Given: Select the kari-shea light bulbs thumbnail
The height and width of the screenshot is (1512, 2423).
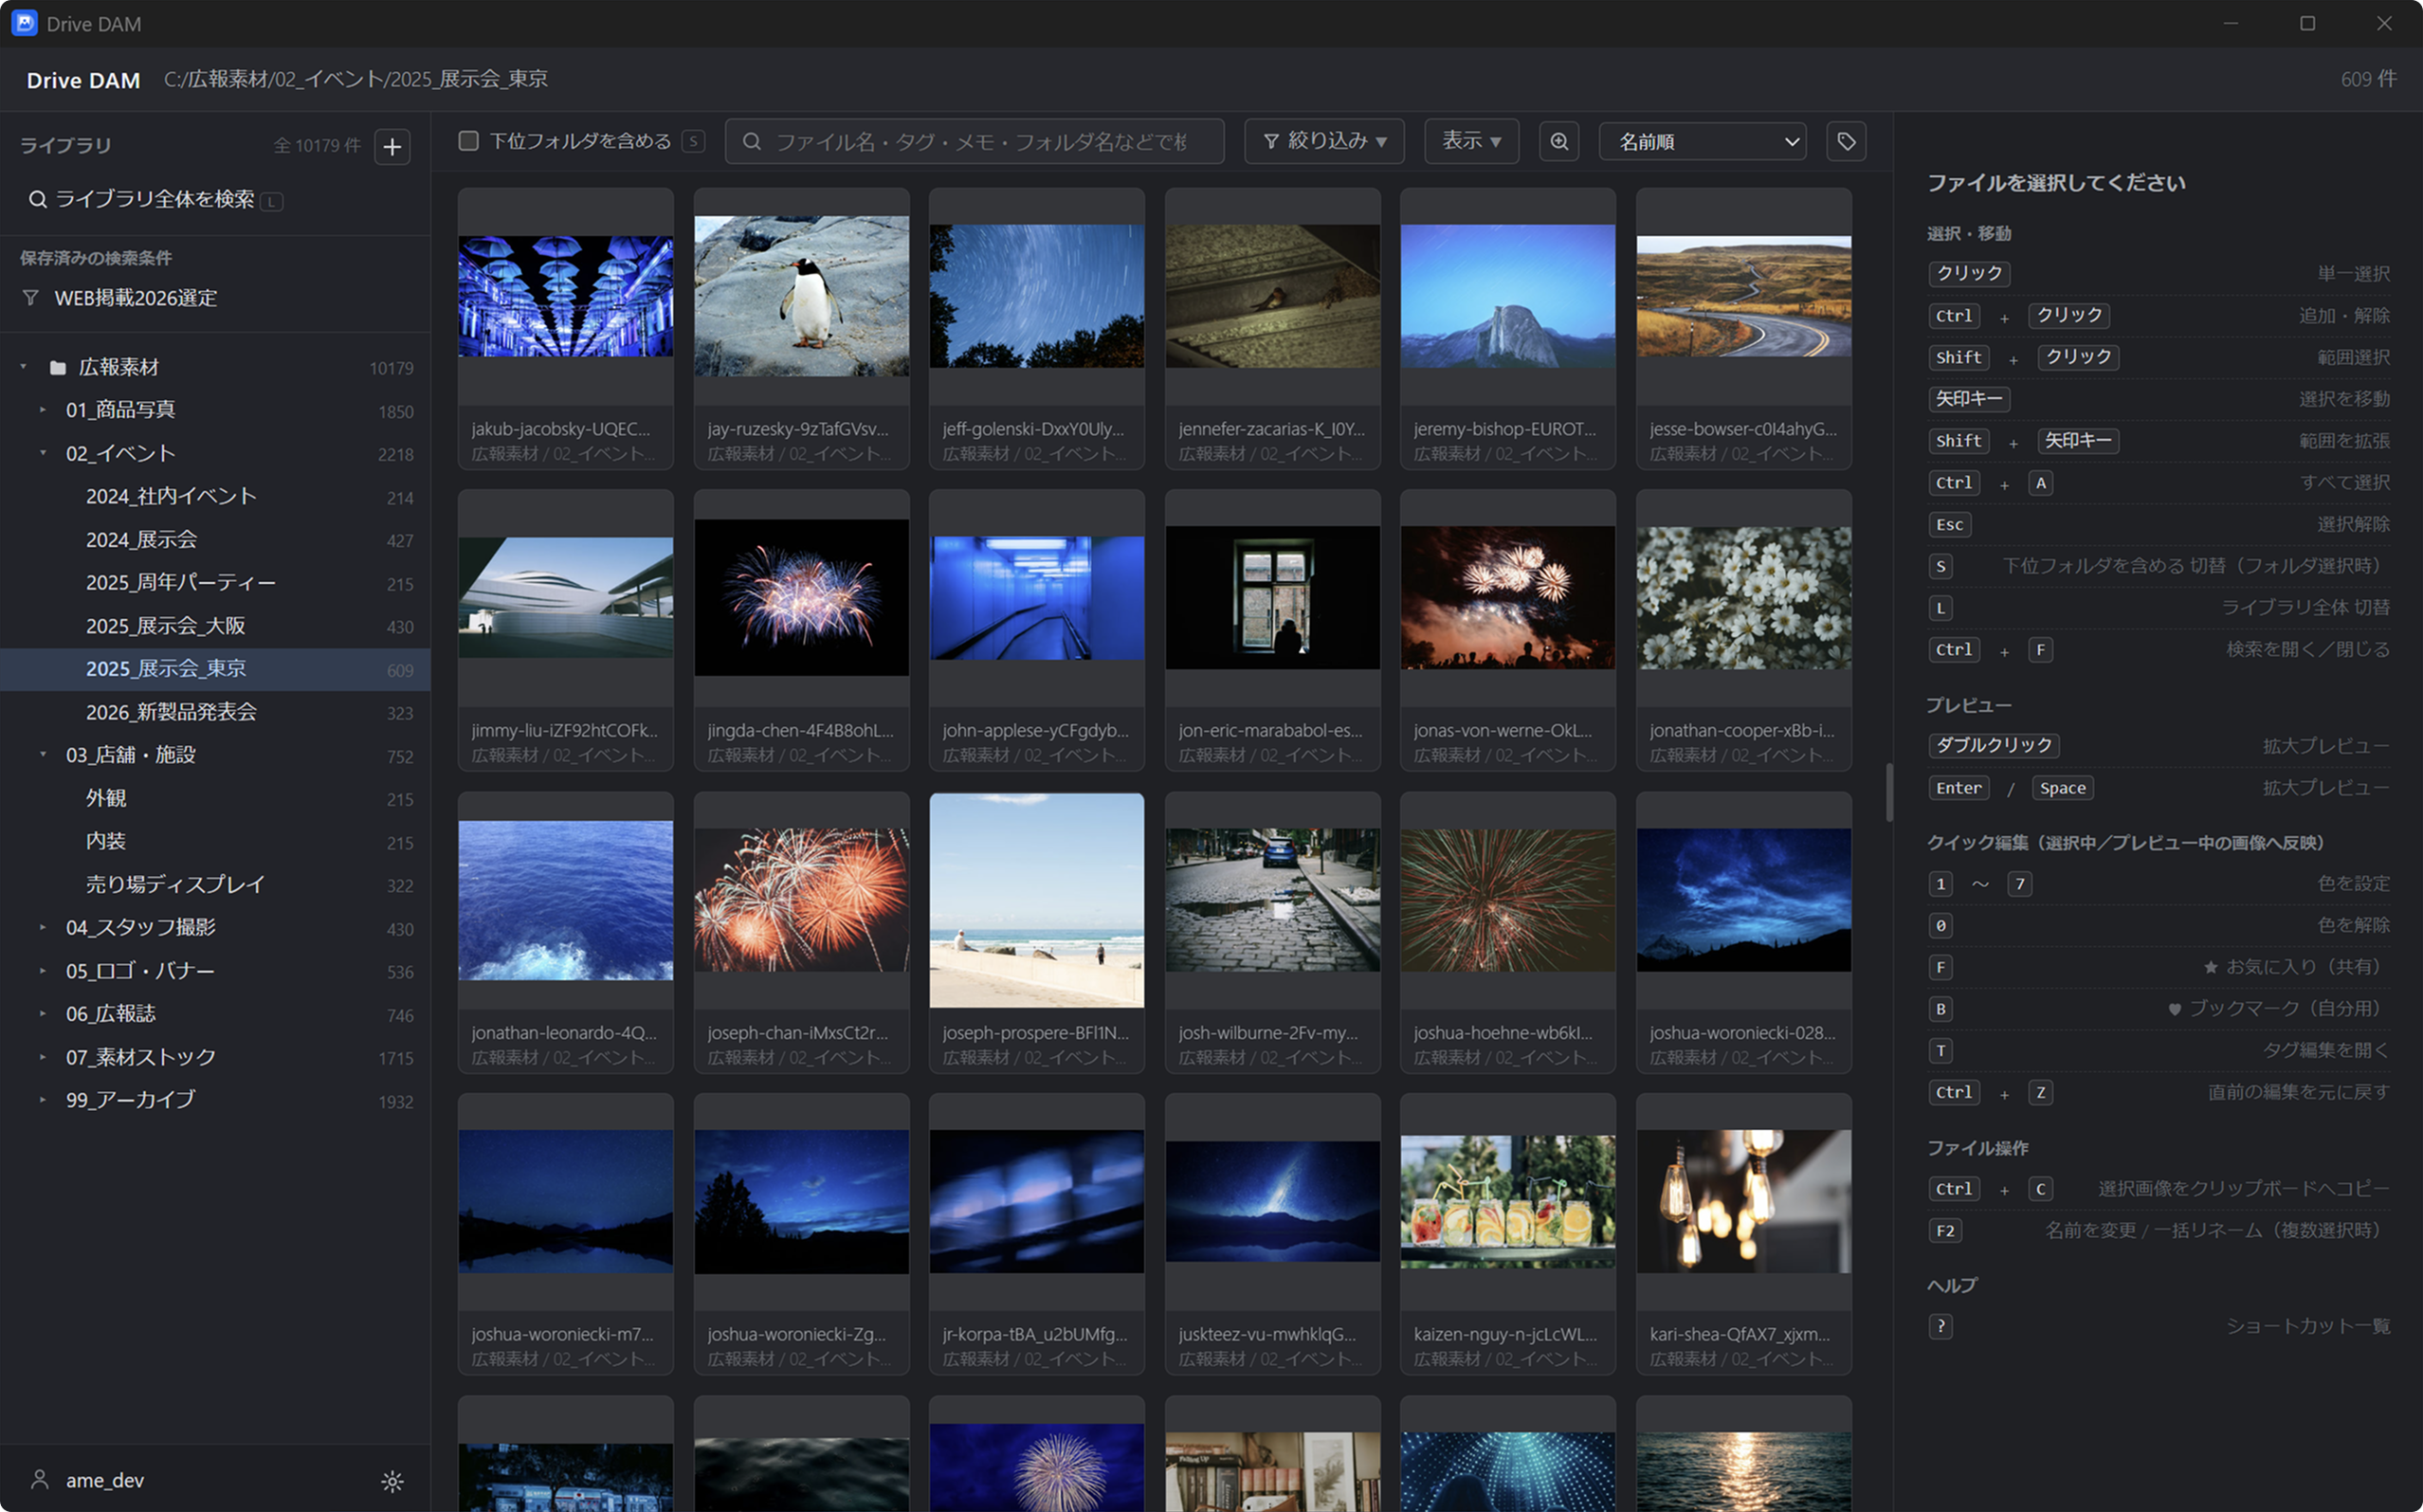Looking at the screenshot, I should pos(1744,1202).
